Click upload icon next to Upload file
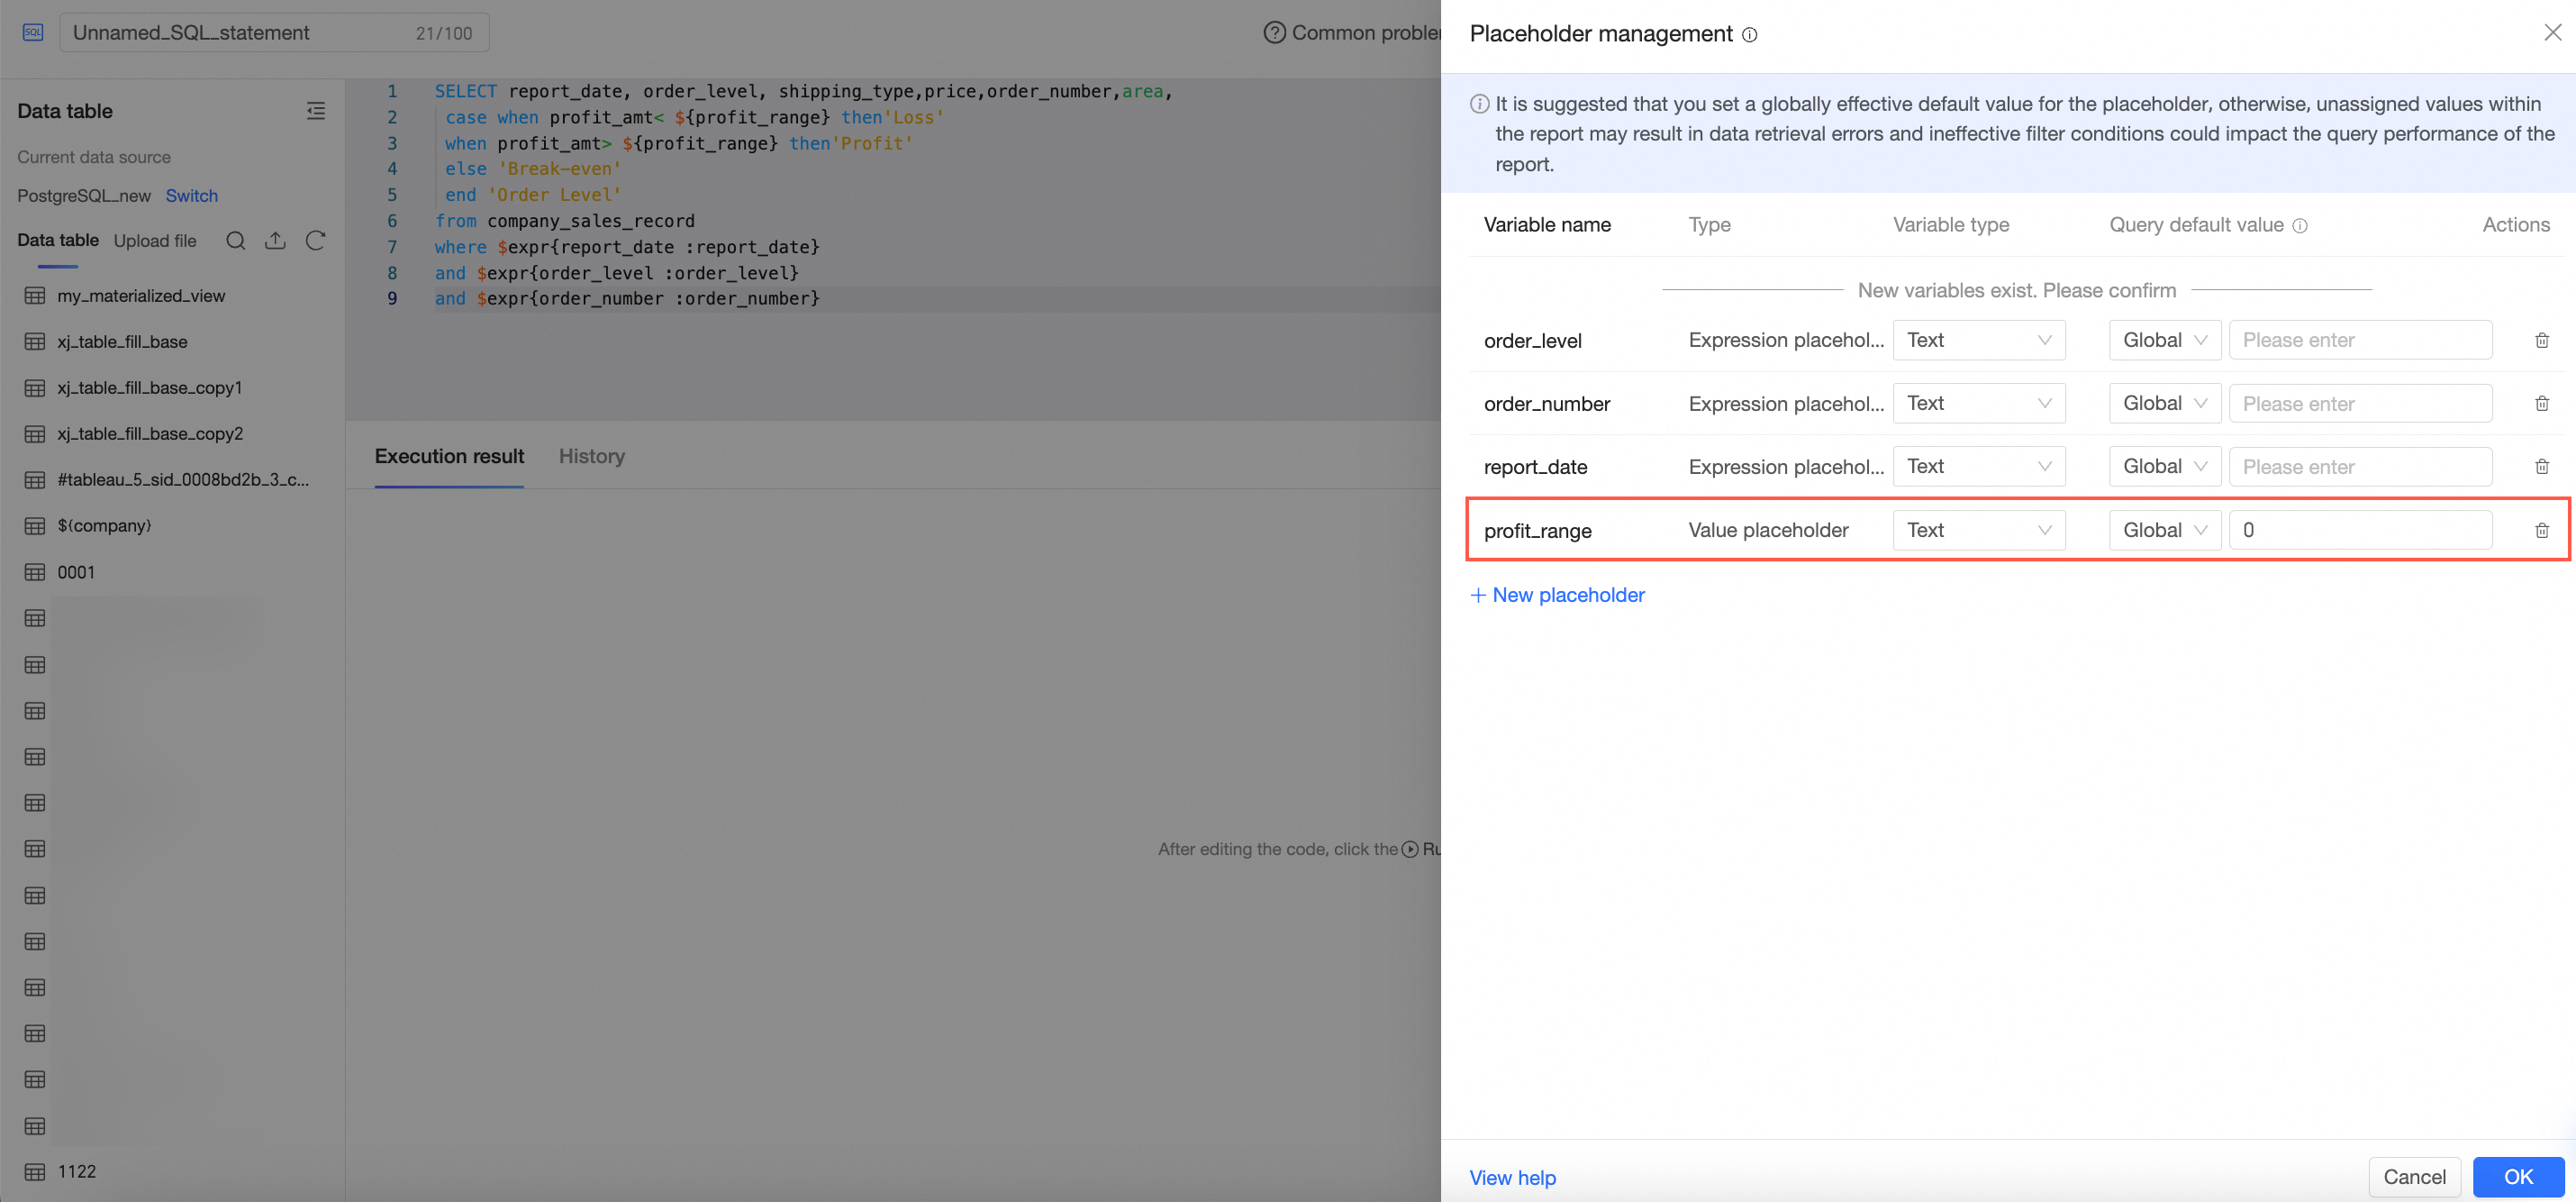This screenshot has height=1202, width=2576. (275, 240)
